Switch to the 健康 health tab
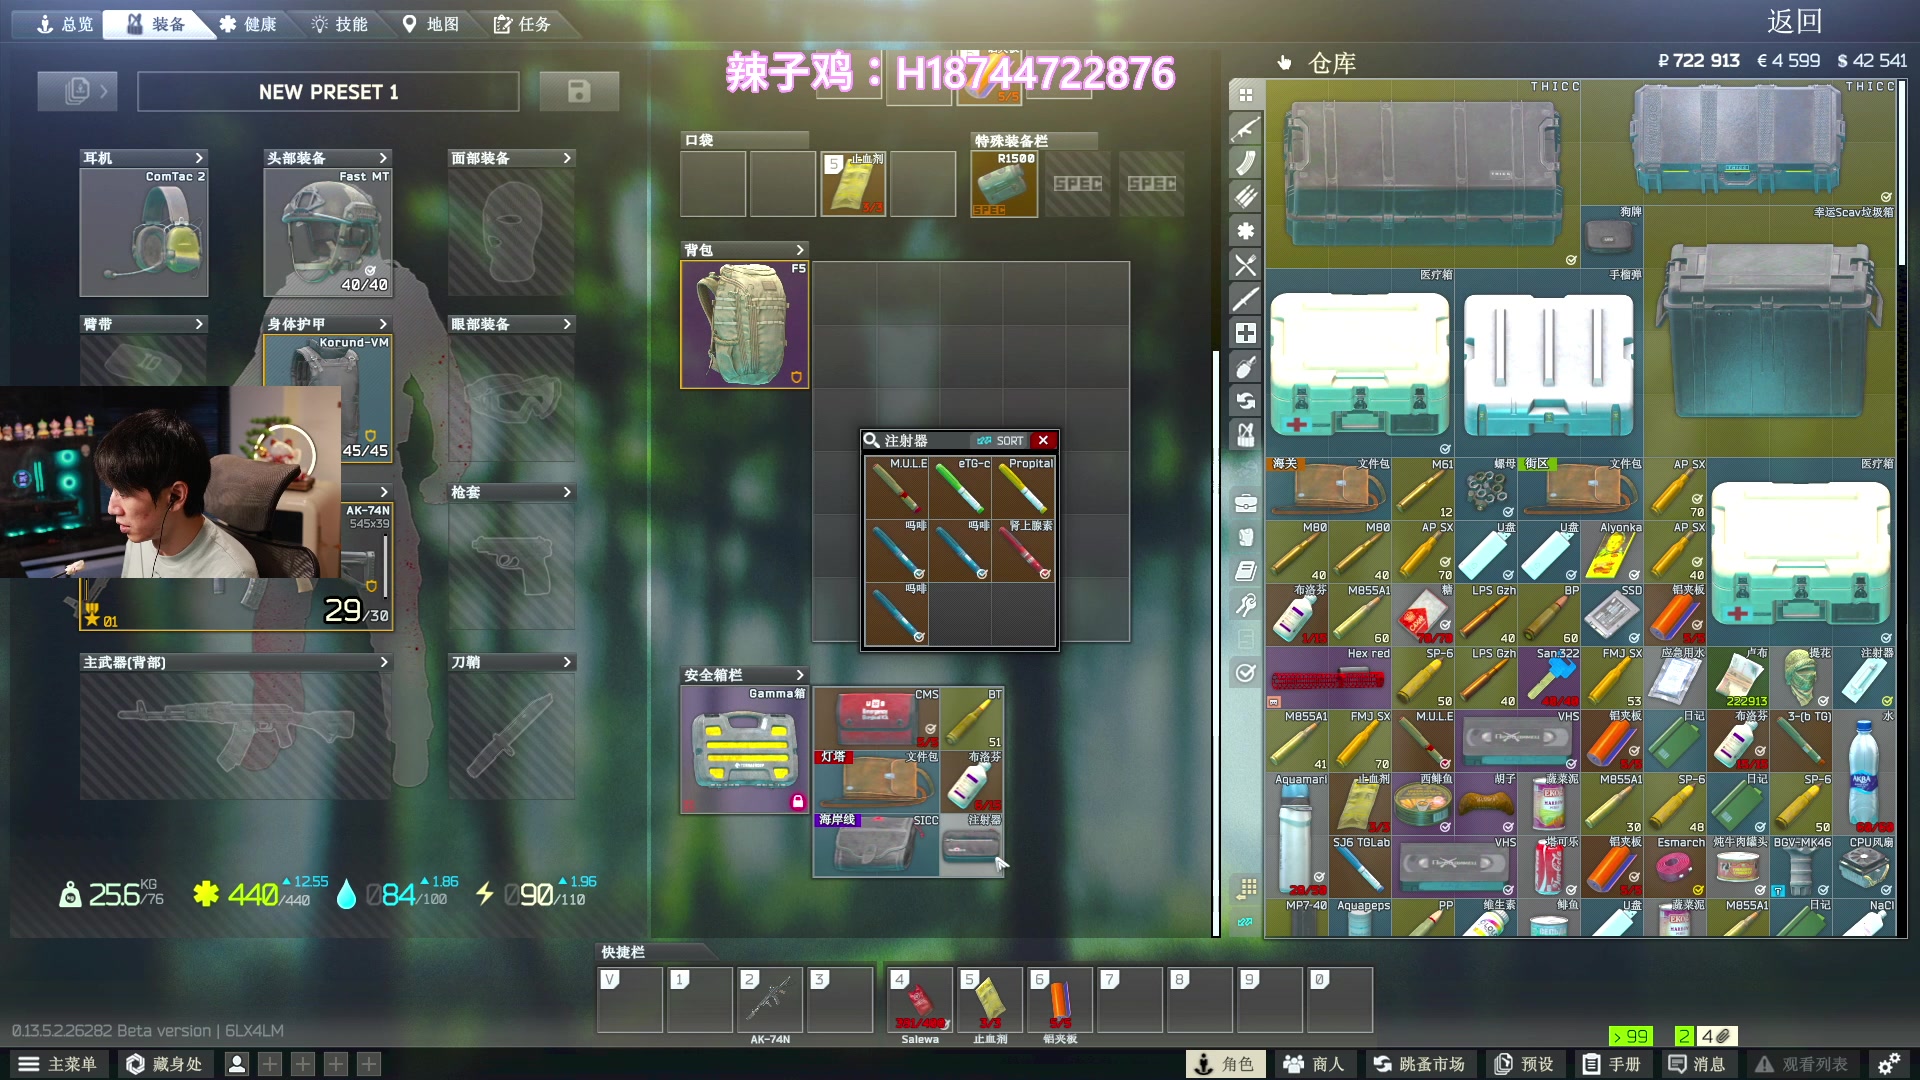 [248, 24]
